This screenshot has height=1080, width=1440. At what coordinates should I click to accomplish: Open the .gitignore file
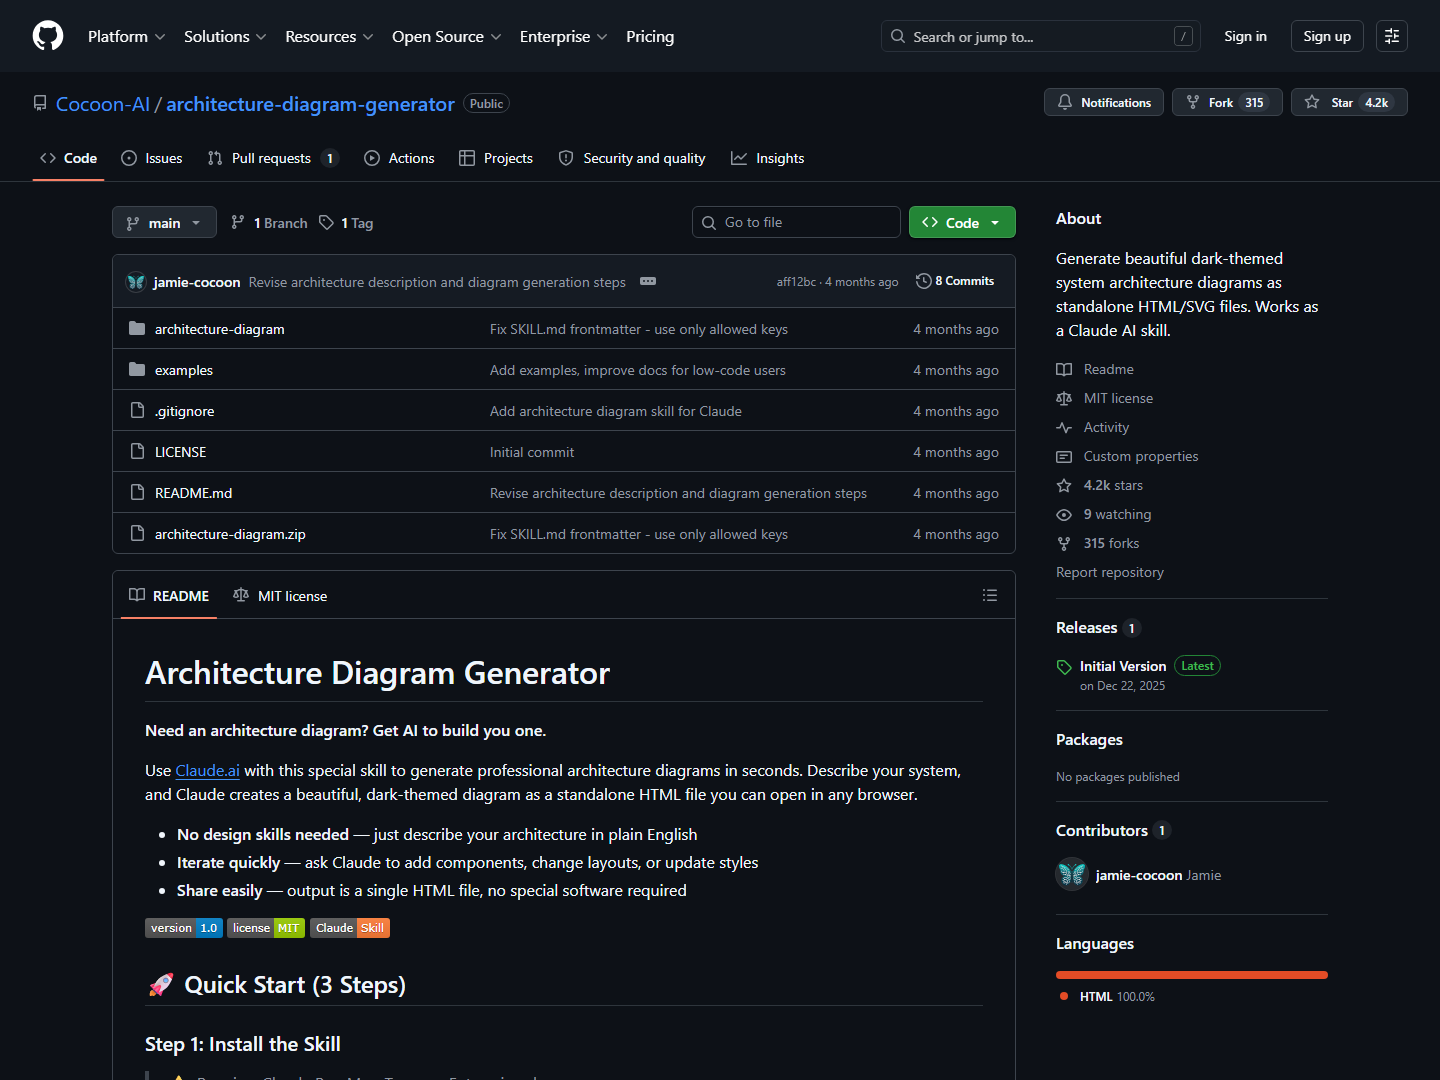pyautogui.click(x=185, y=411)
